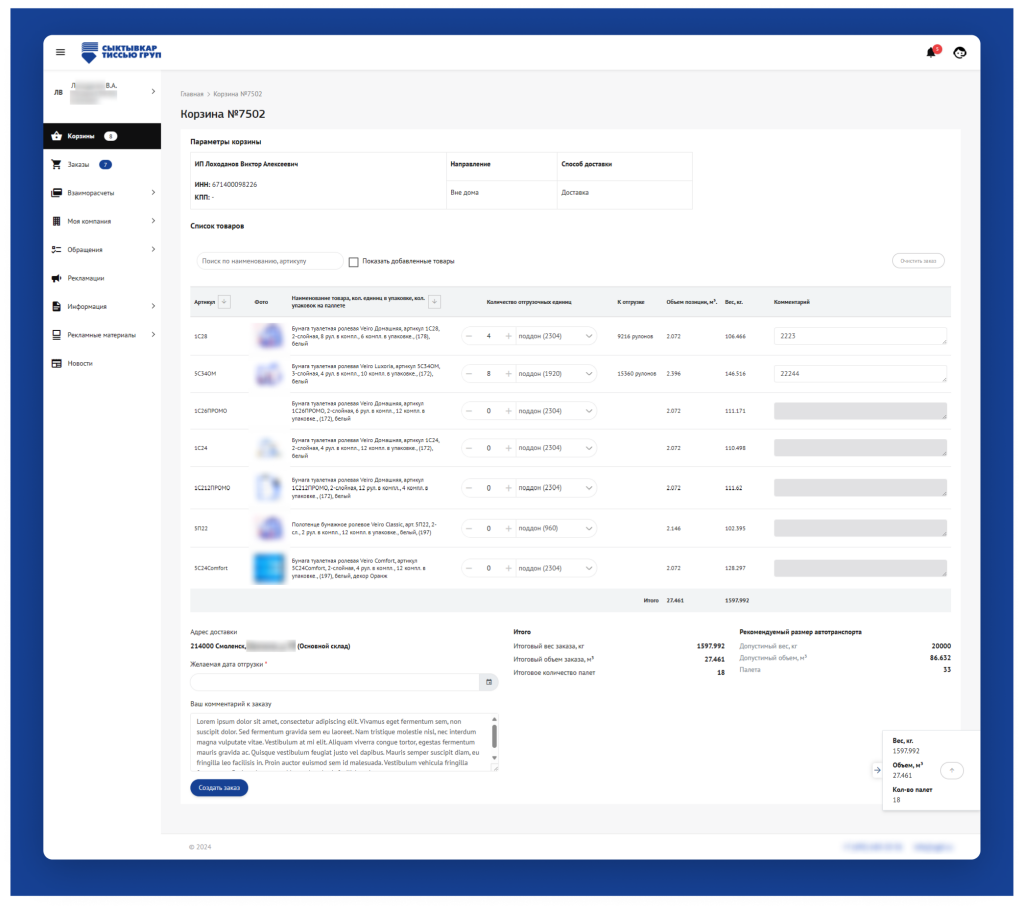Viewport: 1024px width, 911px height.
Task: Click the Информация document icon
Action: (x=56, y=306)
